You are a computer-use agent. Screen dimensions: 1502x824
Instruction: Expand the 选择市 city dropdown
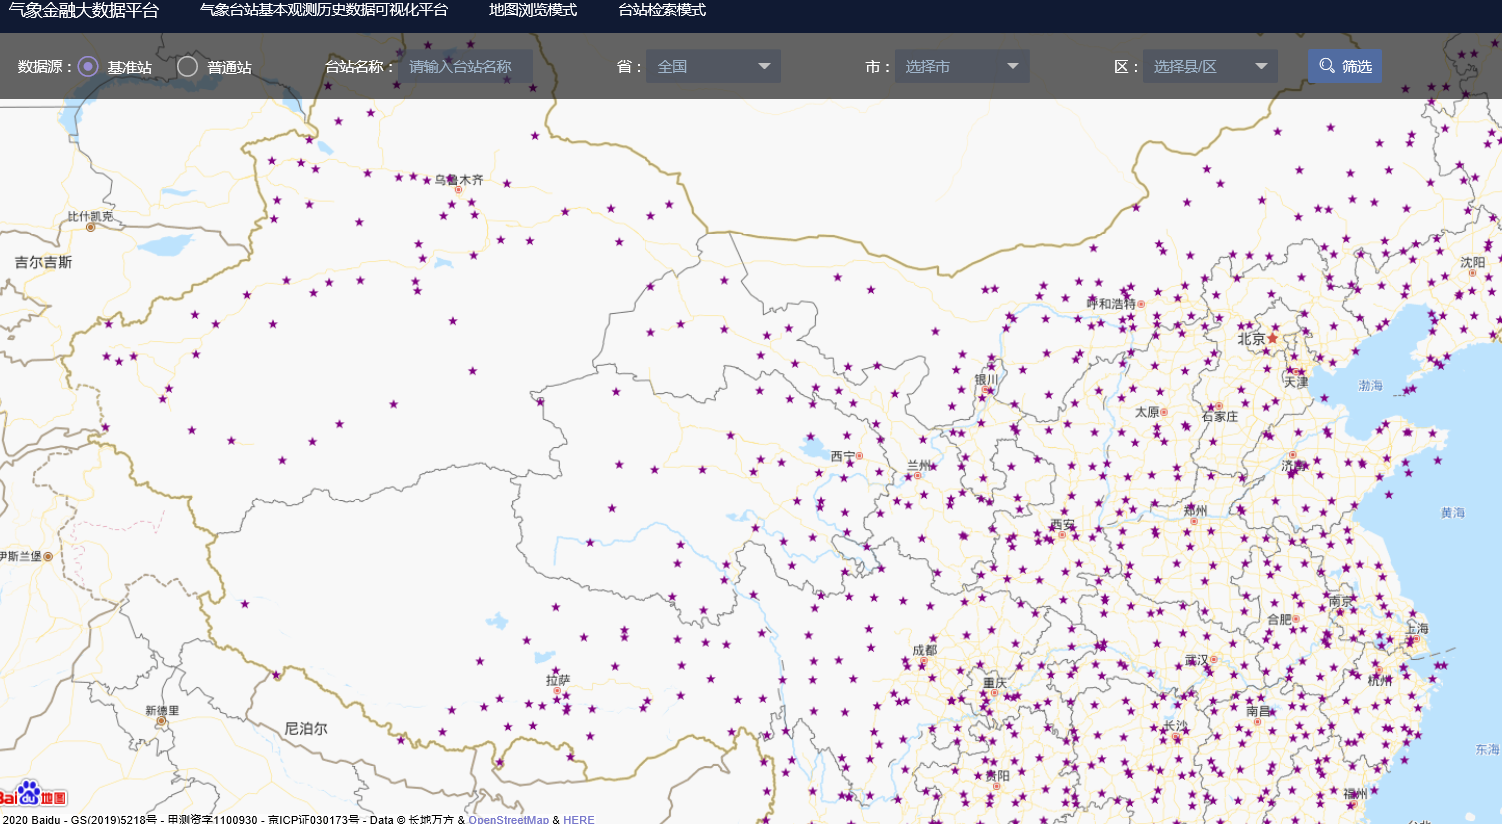coord(961,66)
